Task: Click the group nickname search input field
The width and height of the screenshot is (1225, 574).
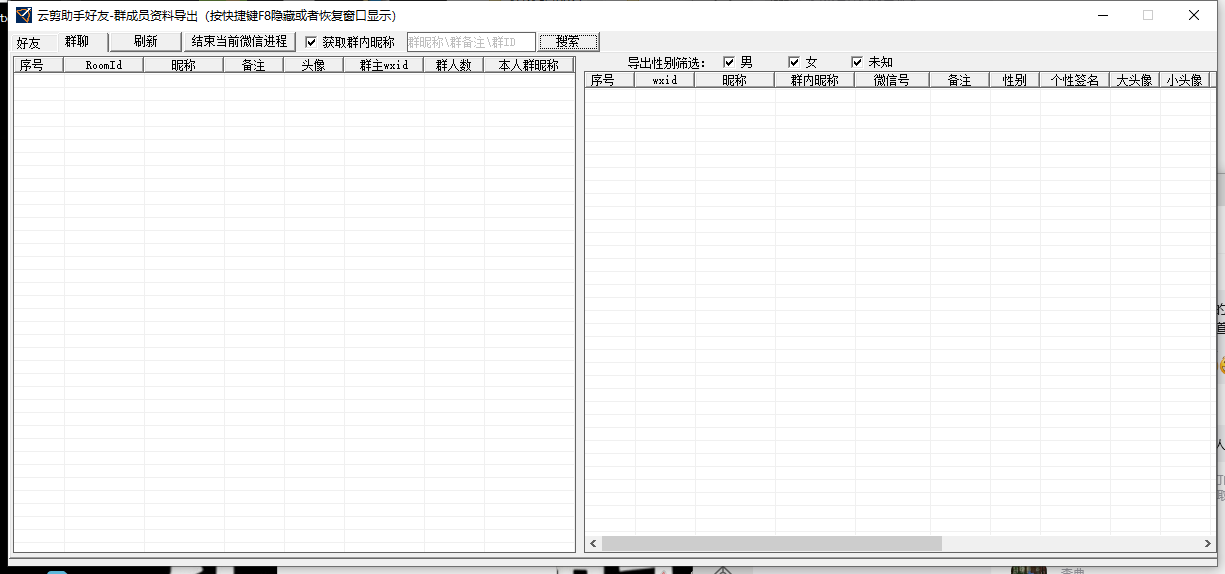Action: pyautogui.click(x=471, y=42)
